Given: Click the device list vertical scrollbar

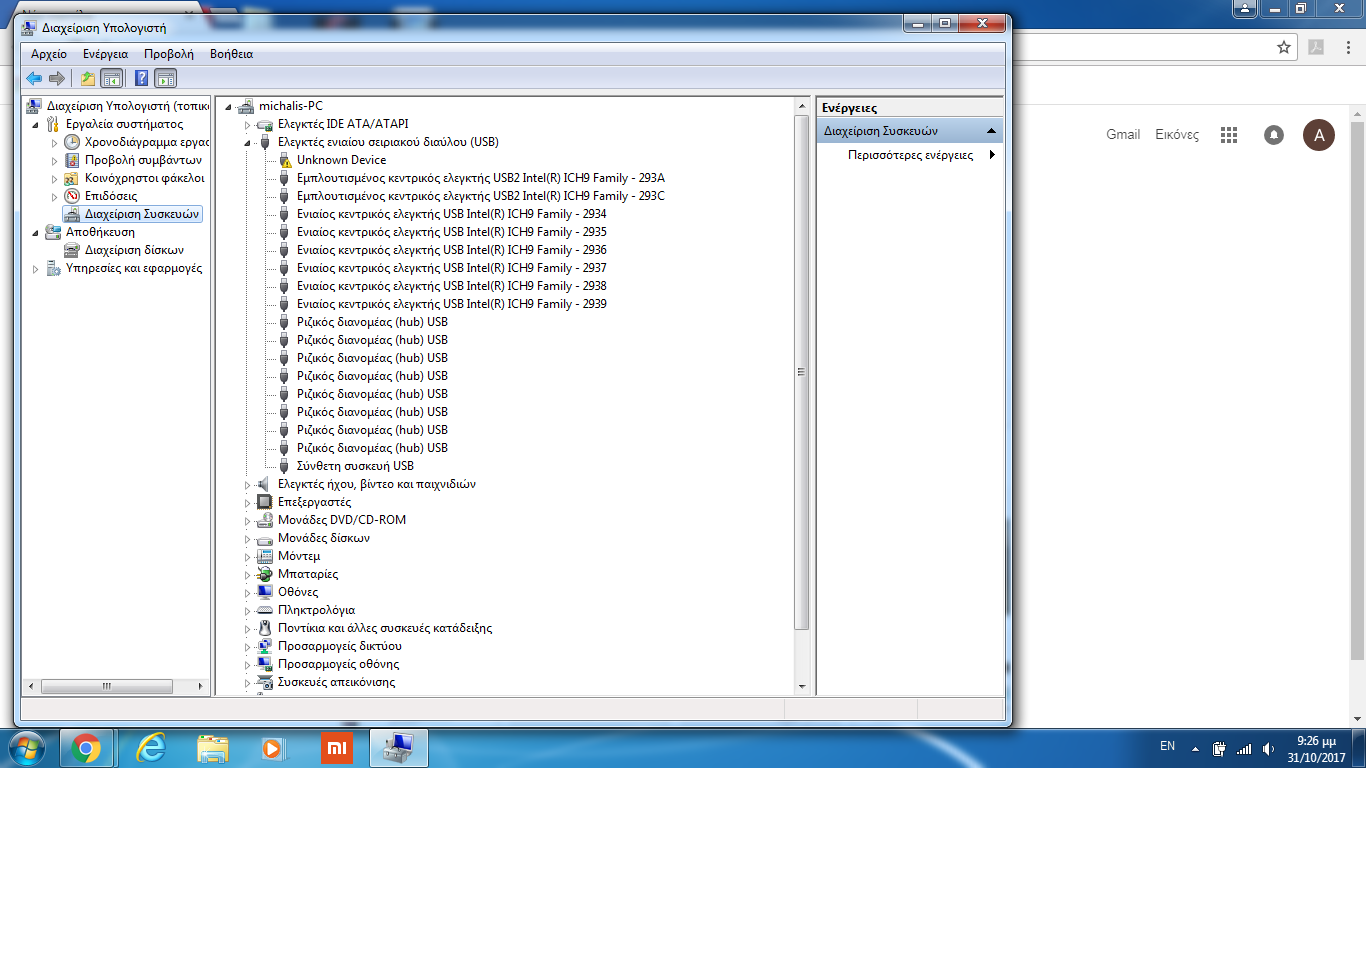Looking at the screenshot, I should [x=801, y=372].
